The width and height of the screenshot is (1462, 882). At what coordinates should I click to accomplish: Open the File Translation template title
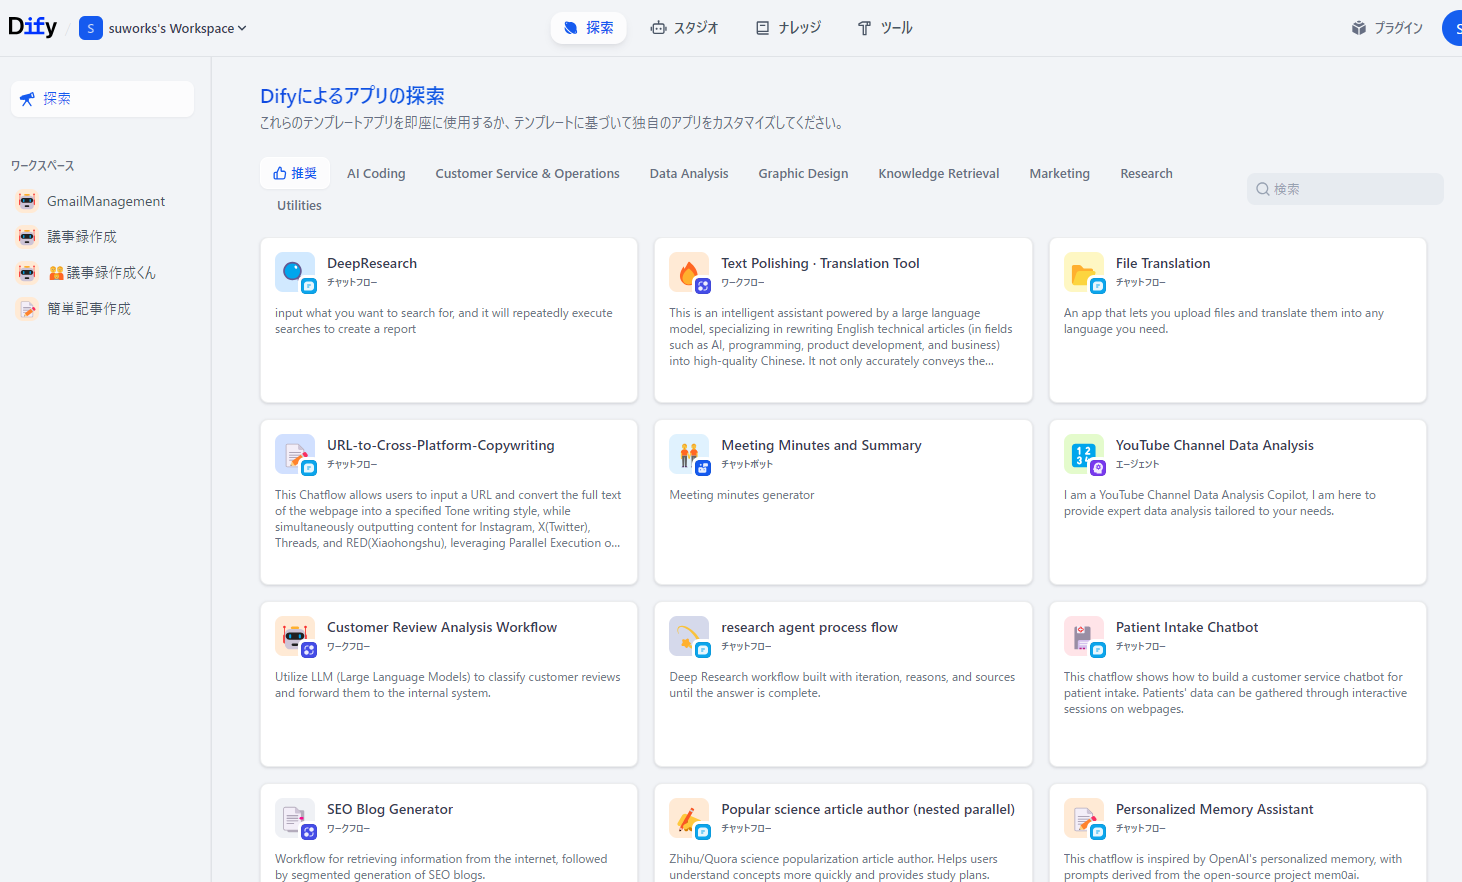coord(1163,263)
